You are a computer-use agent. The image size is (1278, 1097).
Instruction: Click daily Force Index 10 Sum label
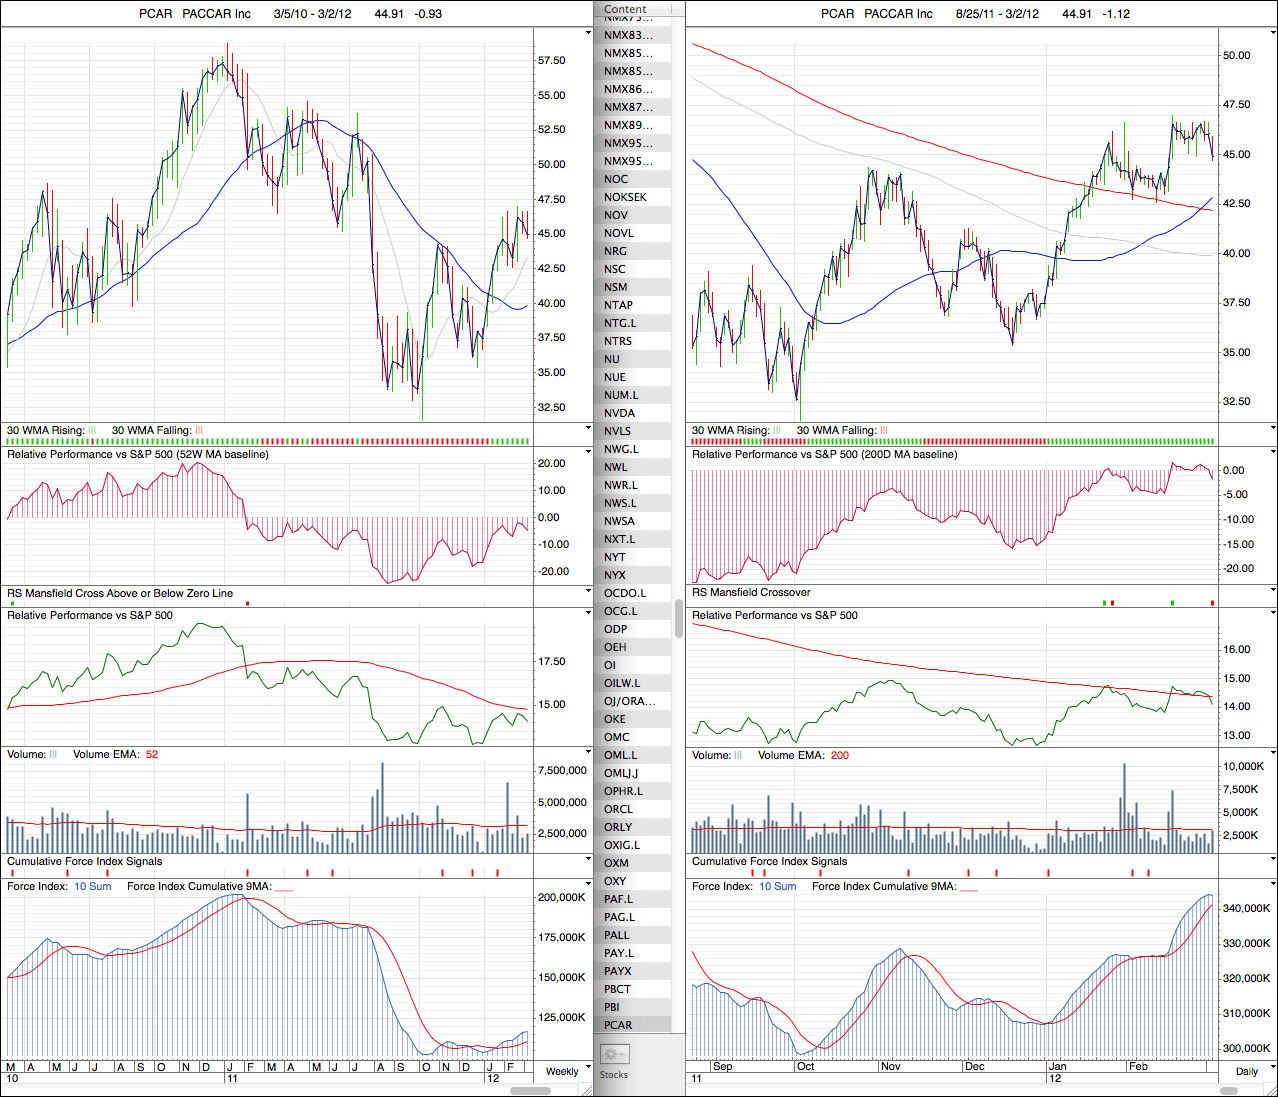pos(778,886)
